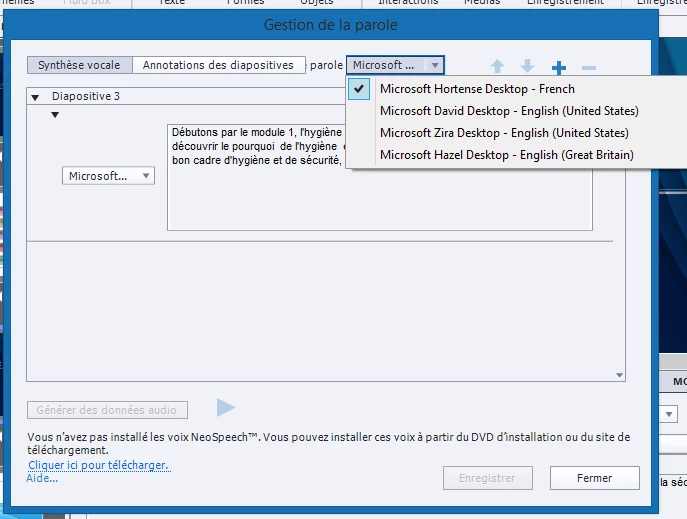The height and width of the screenshot is (519, 687).
Task: Open the dropdown in the right properties panel
Action: tap(669, 414)
